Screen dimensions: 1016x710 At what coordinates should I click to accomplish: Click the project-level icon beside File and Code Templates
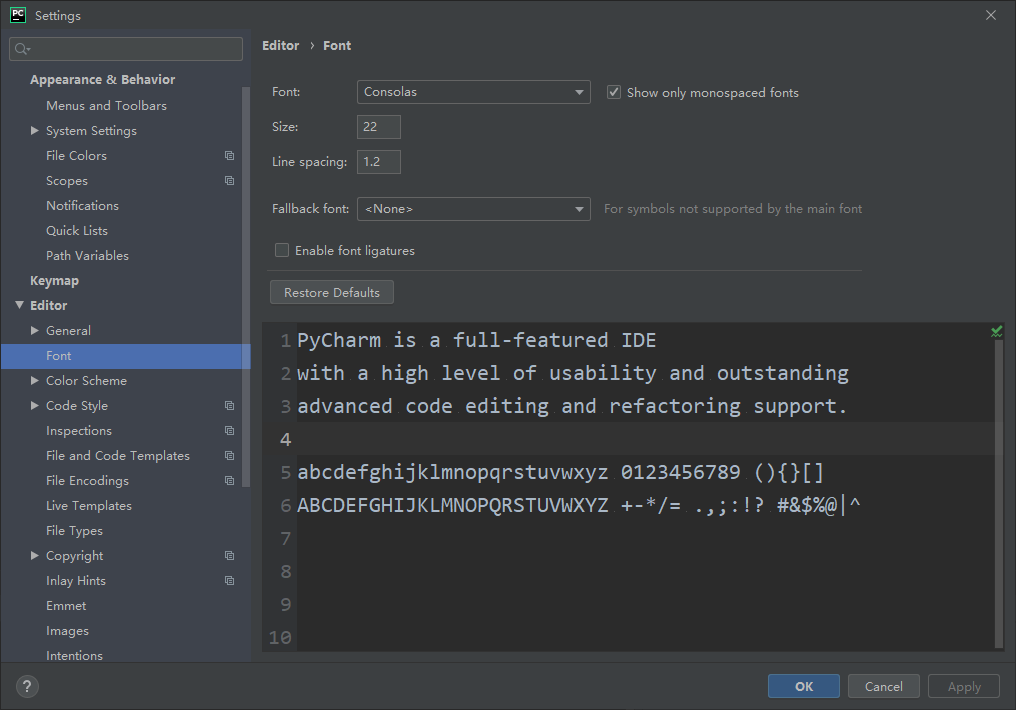pyautogui.click(x=229, y=455)
